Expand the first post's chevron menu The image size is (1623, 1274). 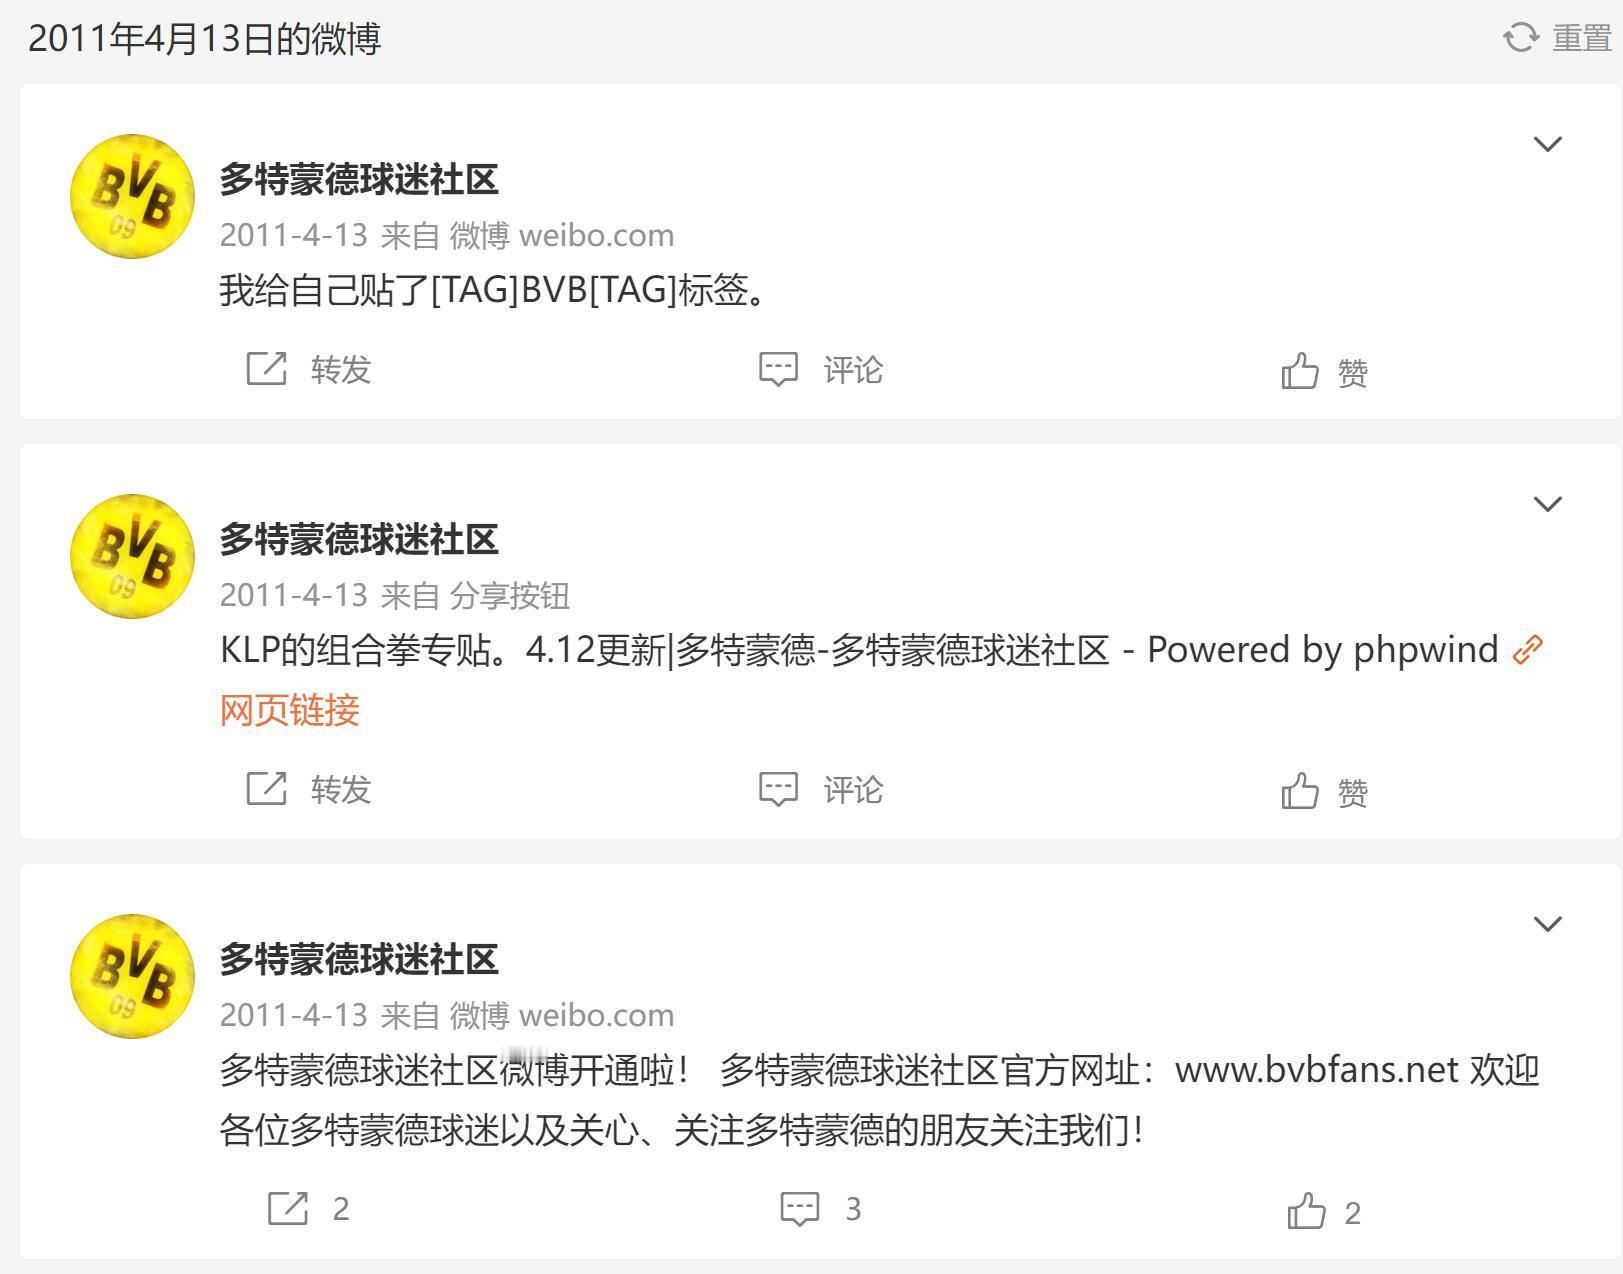click(x=1547, y=144)
